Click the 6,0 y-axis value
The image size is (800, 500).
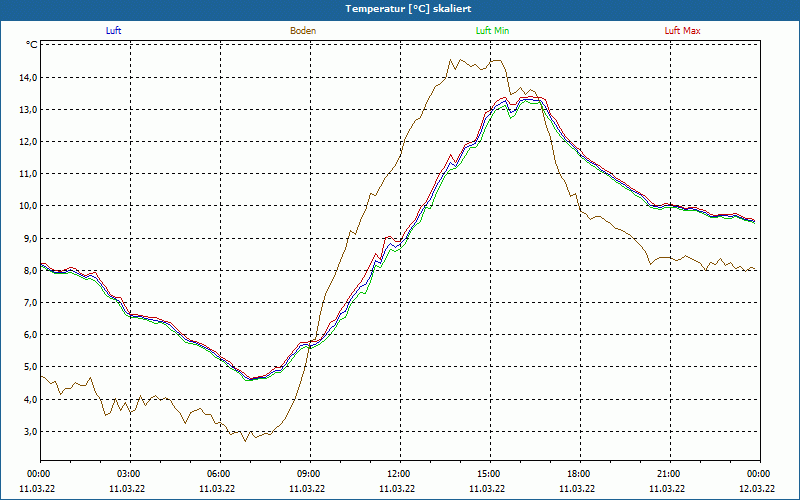click(31, 335)
